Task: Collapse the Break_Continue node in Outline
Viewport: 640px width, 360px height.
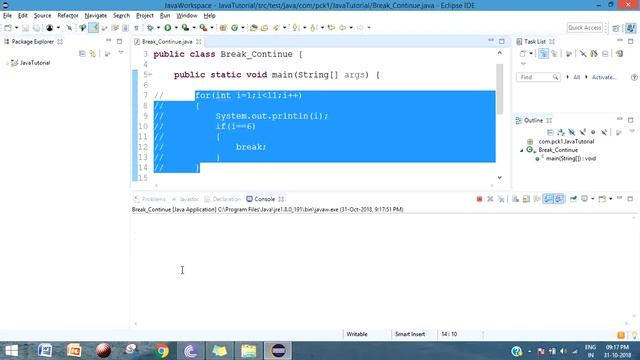Action: [522, 151]
